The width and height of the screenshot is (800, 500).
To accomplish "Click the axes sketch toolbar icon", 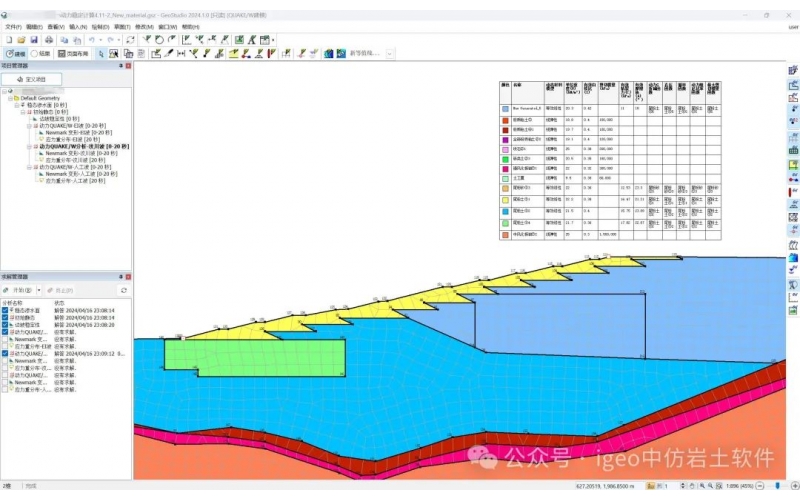I will (187, 40).
